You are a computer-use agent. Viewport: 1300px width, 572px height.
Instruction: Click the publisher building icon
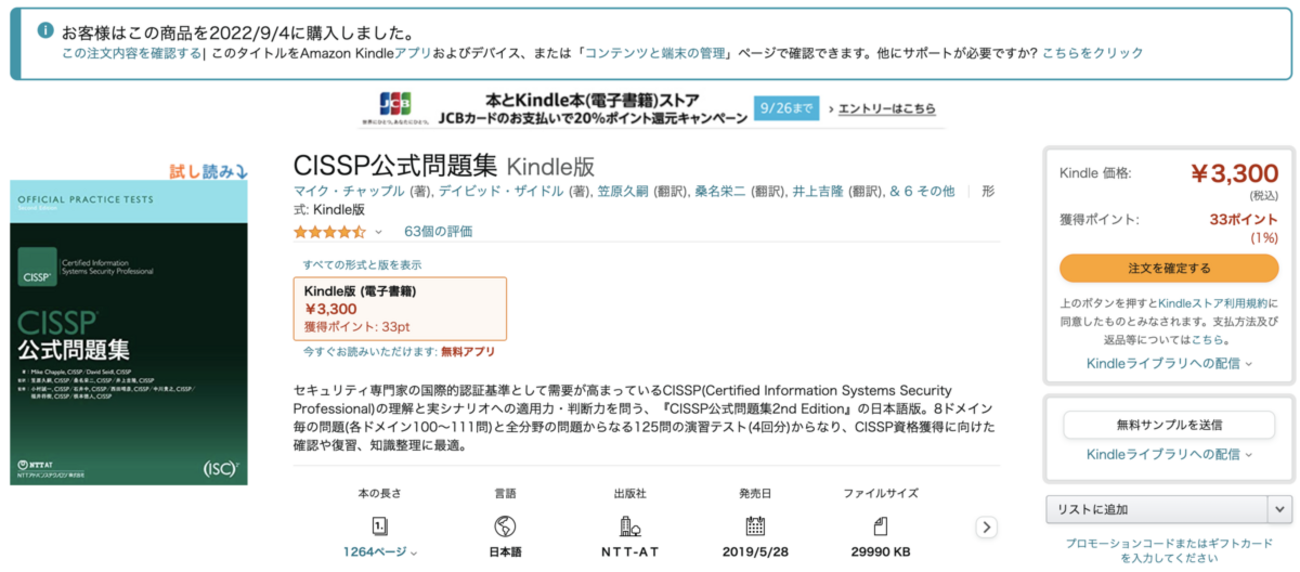pyautogui.click(x=630, y=526)
